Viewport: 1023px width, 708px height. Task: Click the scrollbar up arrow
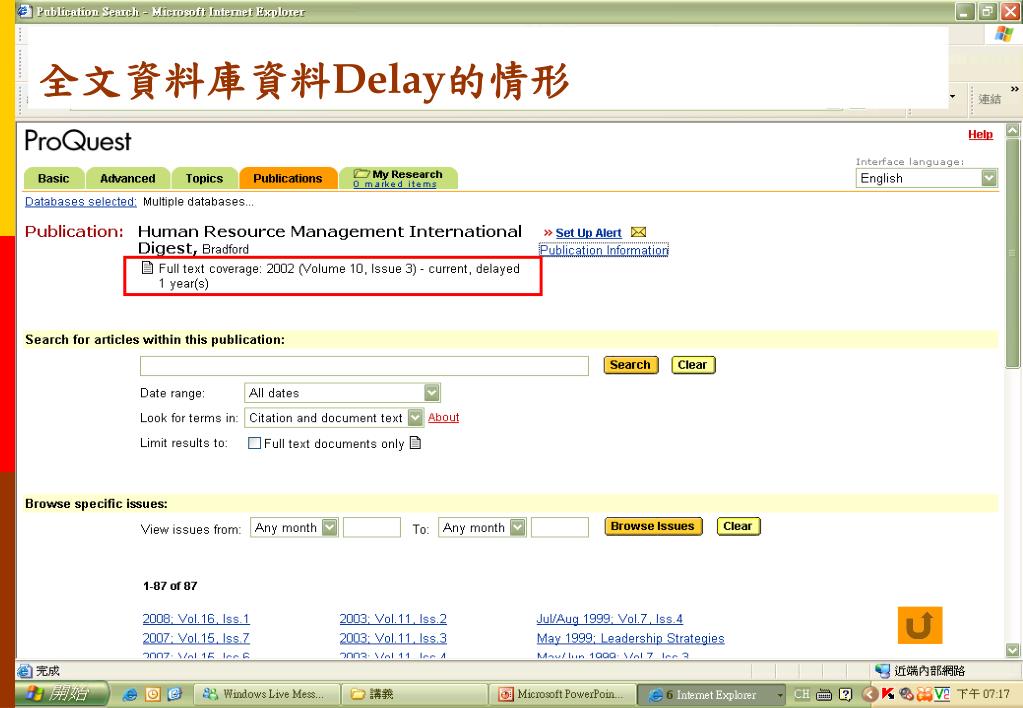(x=1013, y=130)
